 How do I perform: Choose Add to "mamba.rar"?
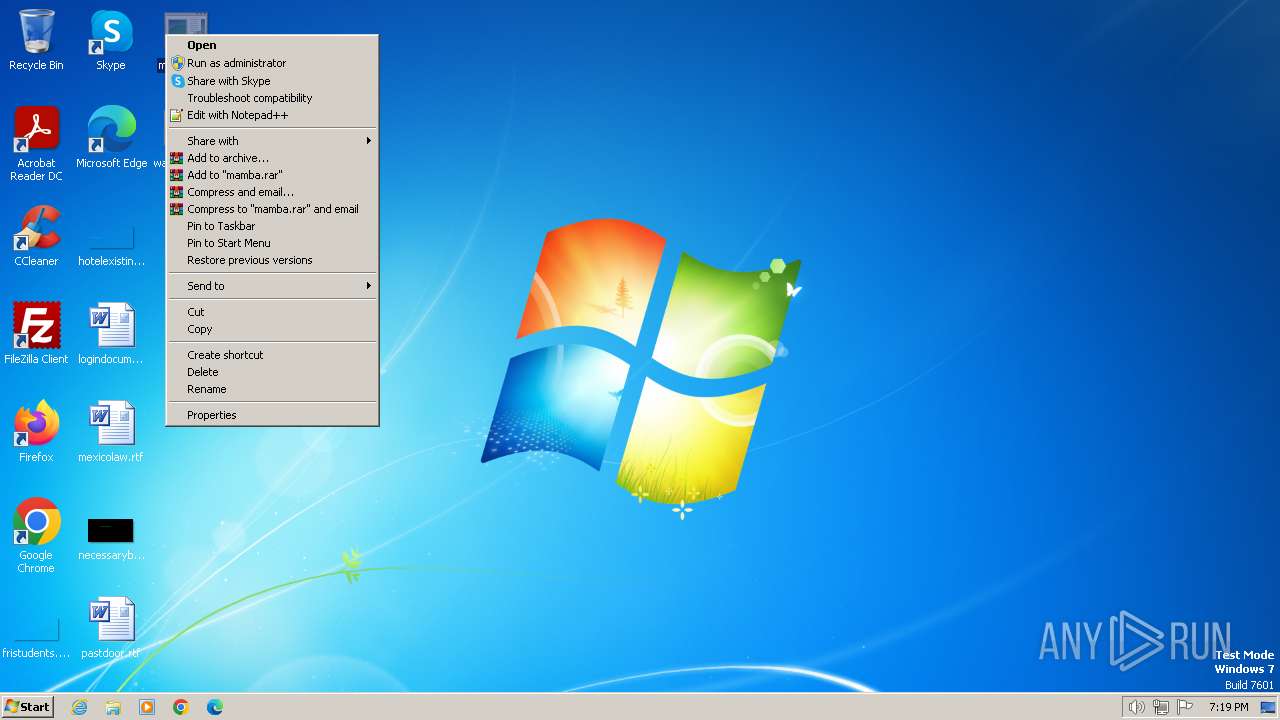[272, 175]
